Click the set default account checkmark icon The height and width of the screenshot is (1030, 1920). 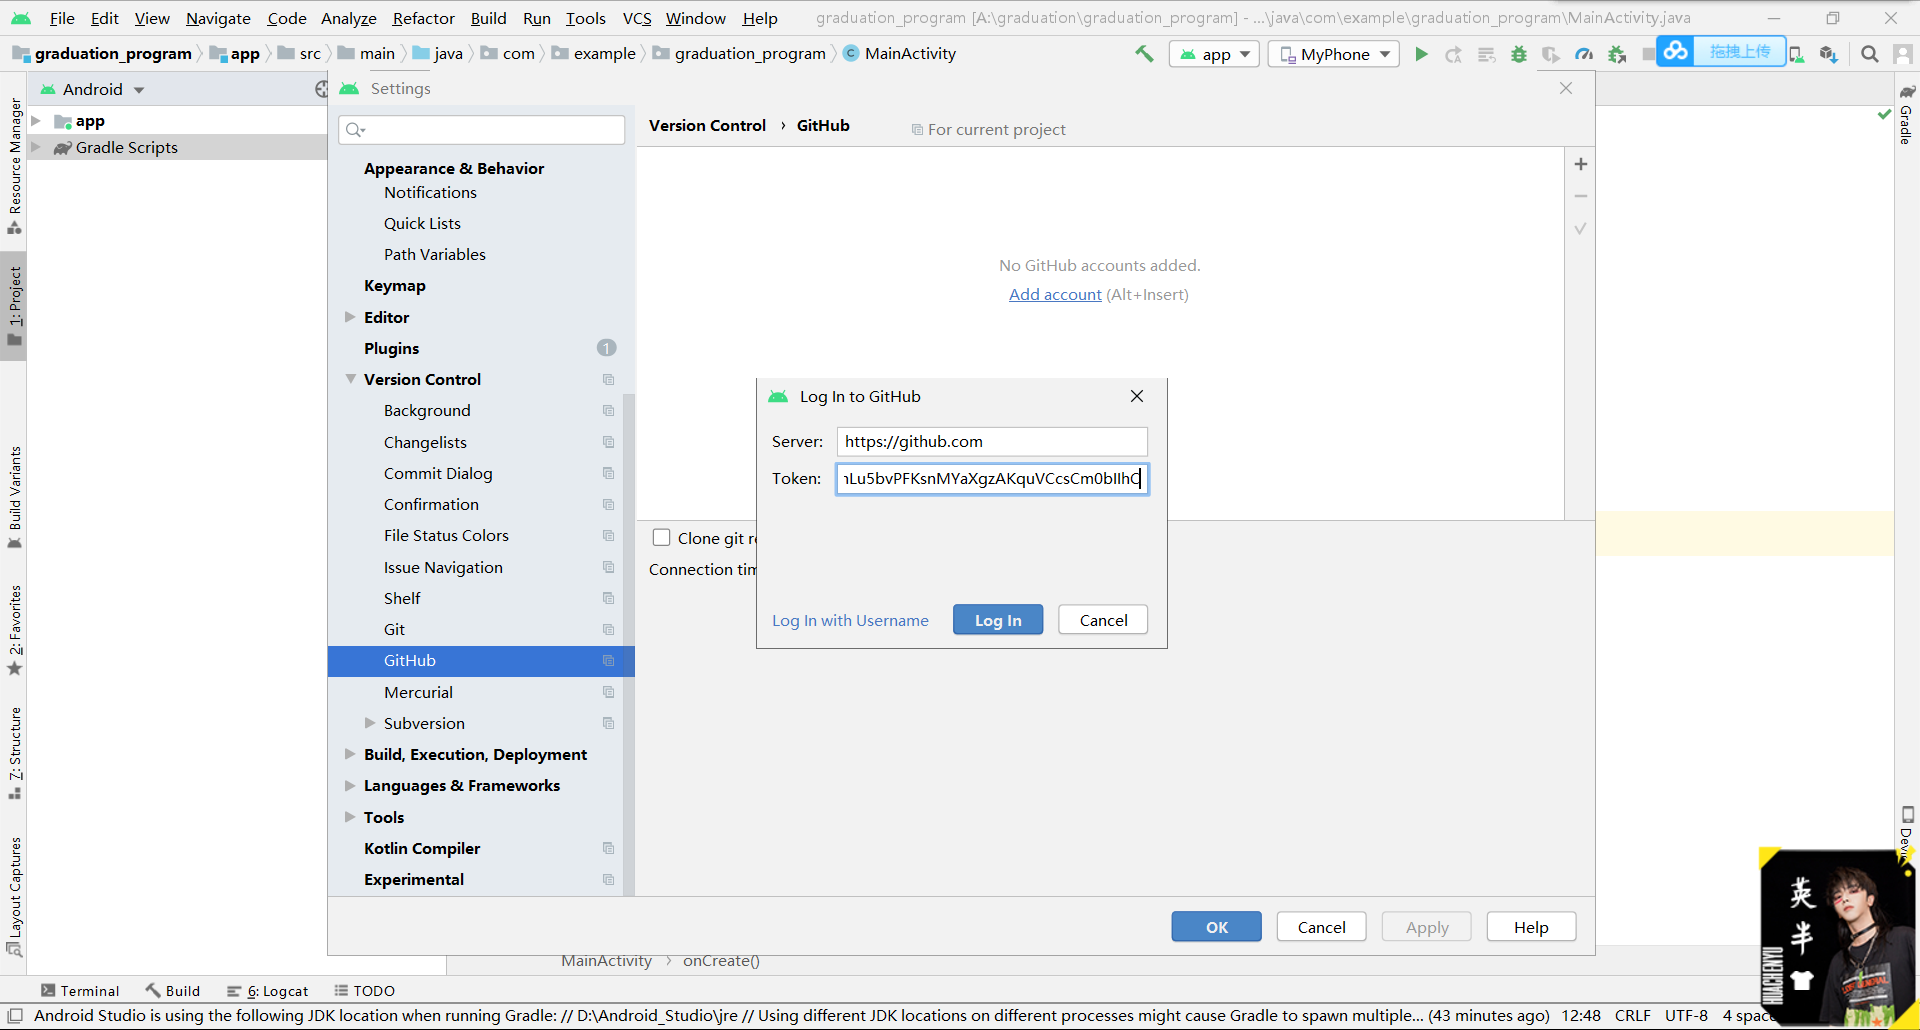tap(1581, 229)
